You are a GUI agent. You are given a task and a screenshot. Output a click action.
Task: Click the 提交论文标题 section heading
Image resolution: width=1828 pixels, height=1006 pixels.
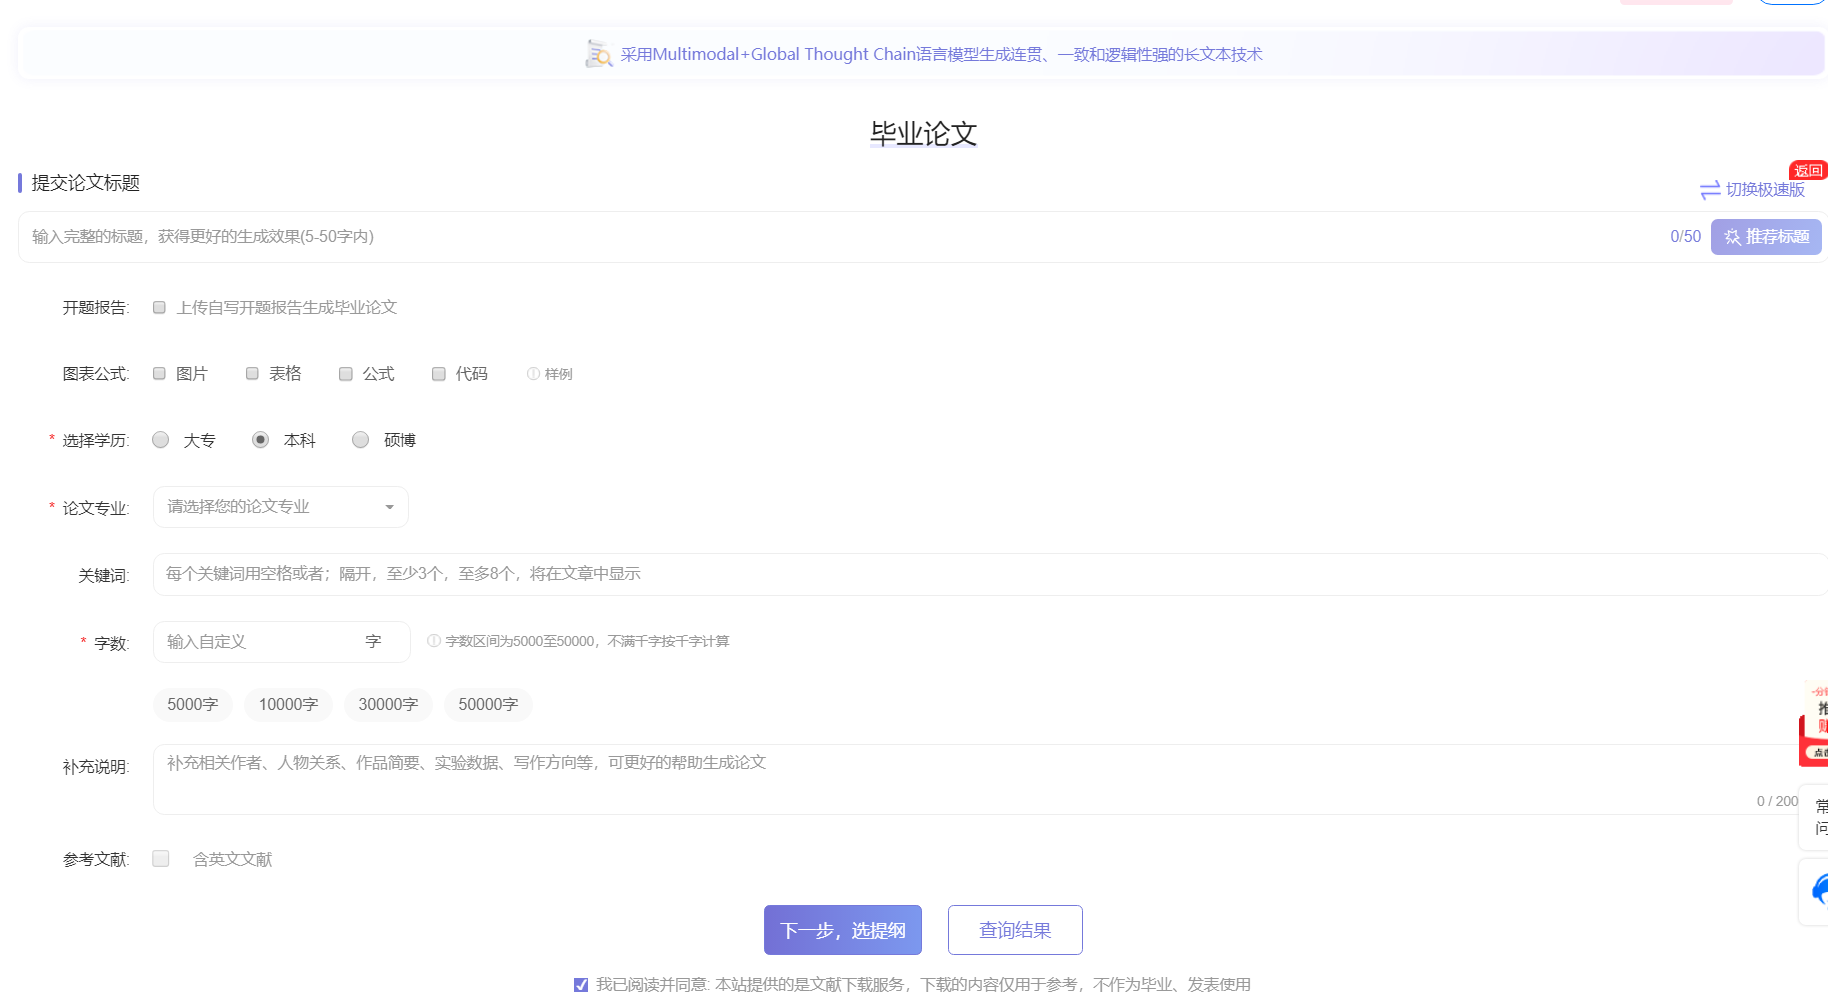tap(86, 183)
